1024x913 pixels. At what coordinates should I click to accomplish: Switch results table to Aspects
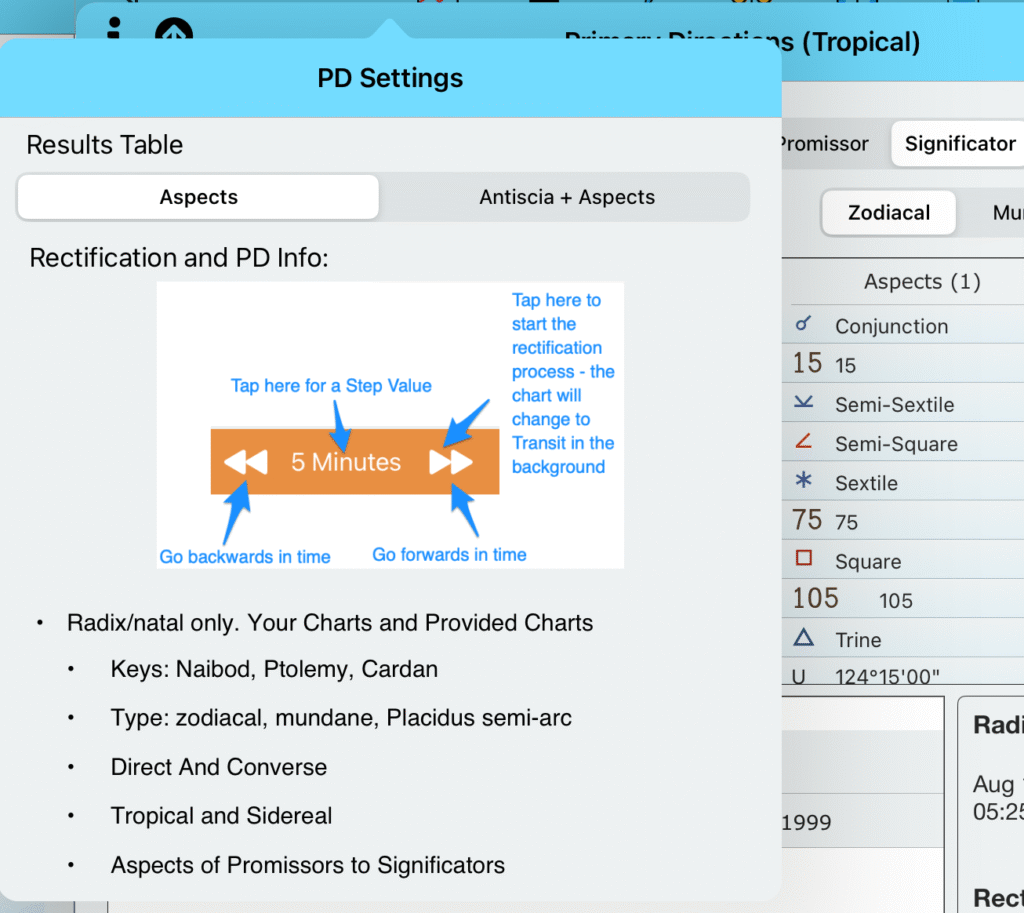pyautogui.click(x=198, y=197)
